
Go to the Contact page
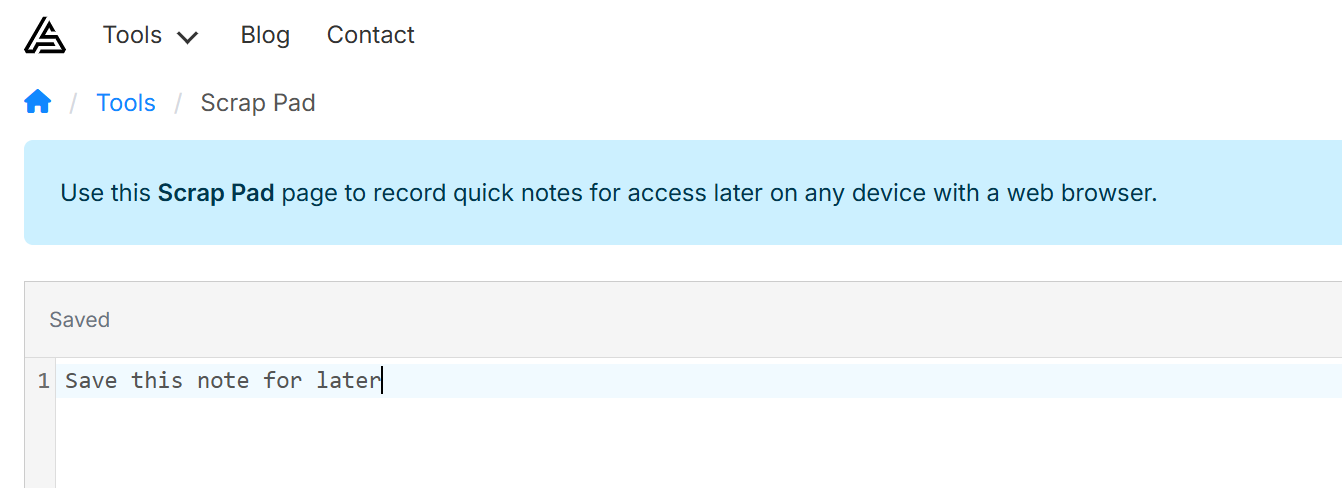coord(370,35)
